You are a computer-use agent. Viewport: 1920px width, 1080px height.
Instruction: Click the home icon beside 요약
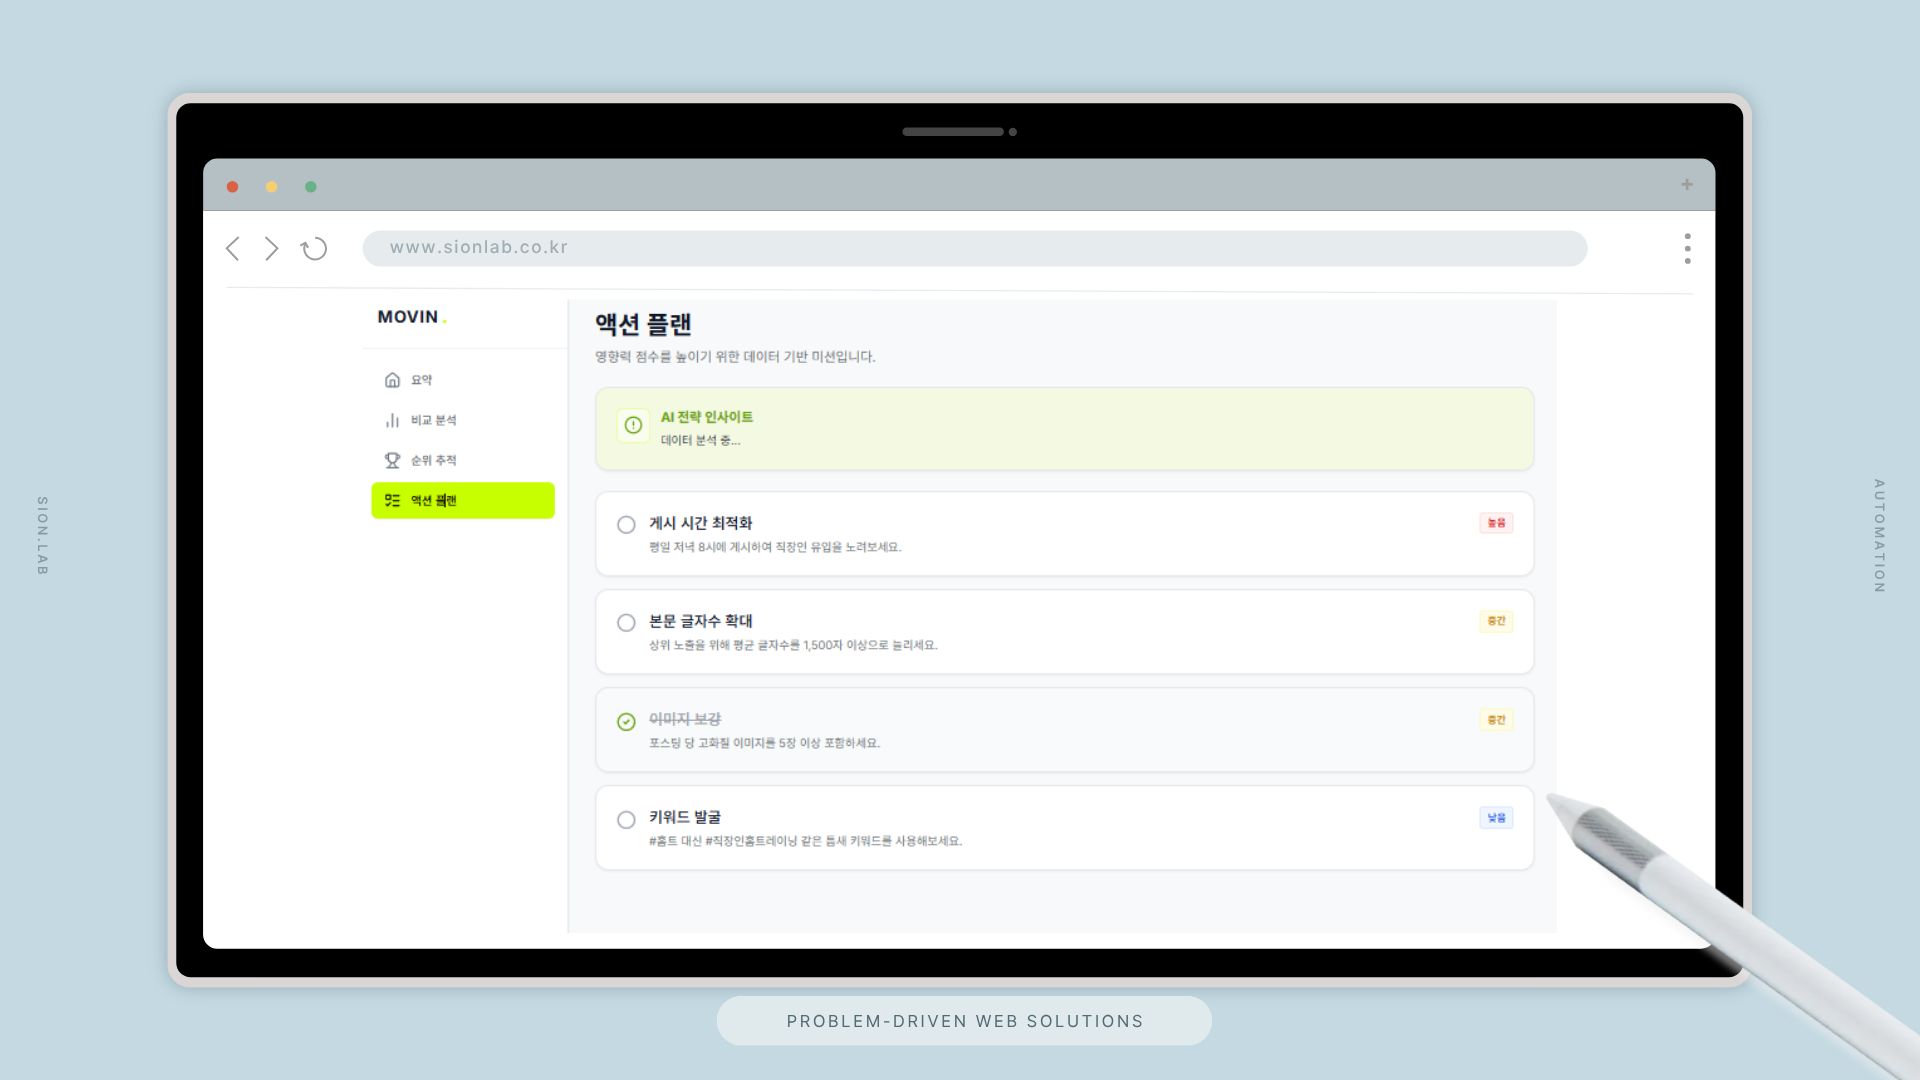coord(392,380)
